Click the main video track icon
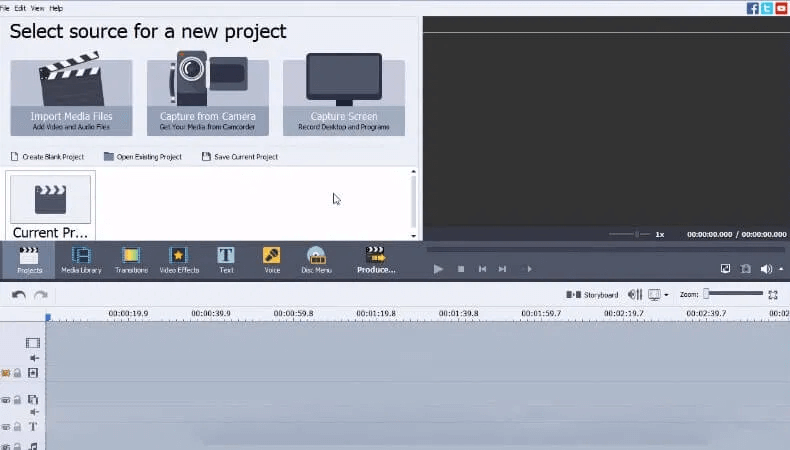This screenshot has width=790, height=450. pos(33,343)
